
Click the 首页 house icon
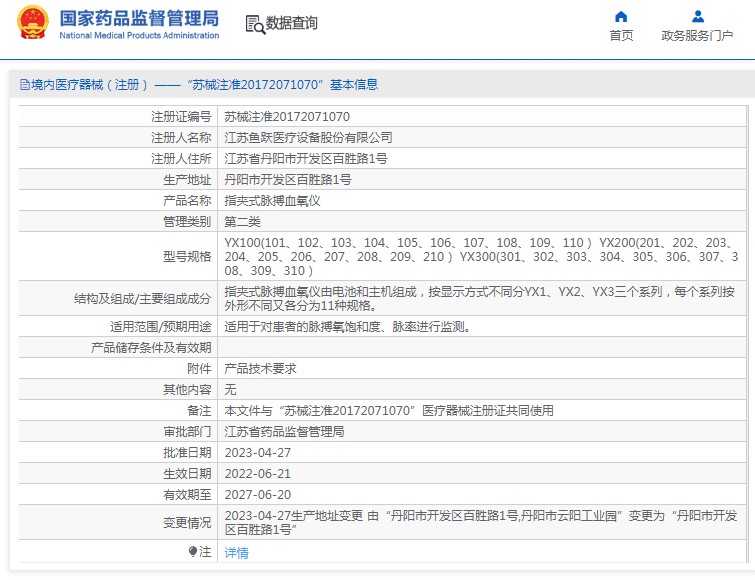coord(621,16)
